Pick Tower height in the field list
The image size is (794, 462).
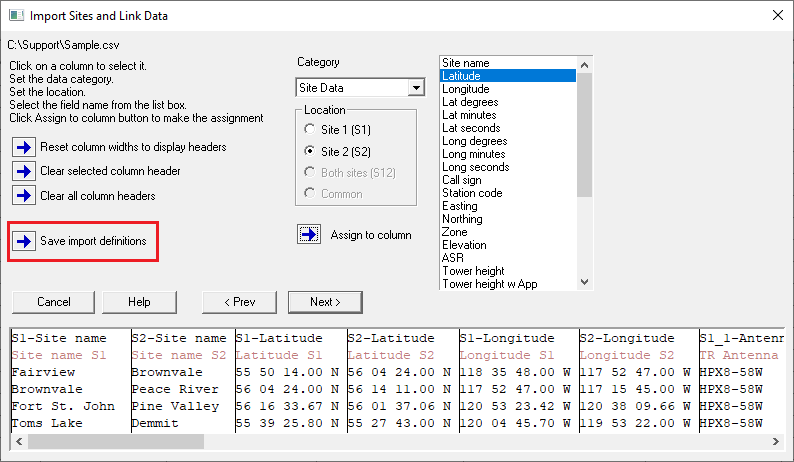pos(473,271)
